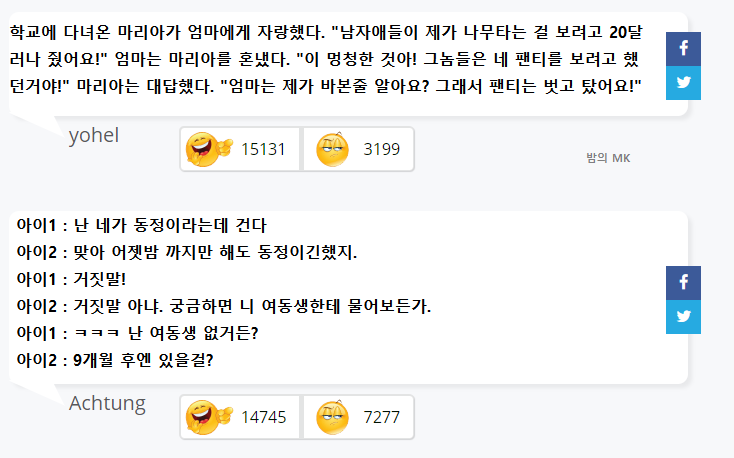The width and height of the screenshot is (734, 458).
Task: Click unamused emoji on Achtung's joke
Action: (x=332, y=417)
